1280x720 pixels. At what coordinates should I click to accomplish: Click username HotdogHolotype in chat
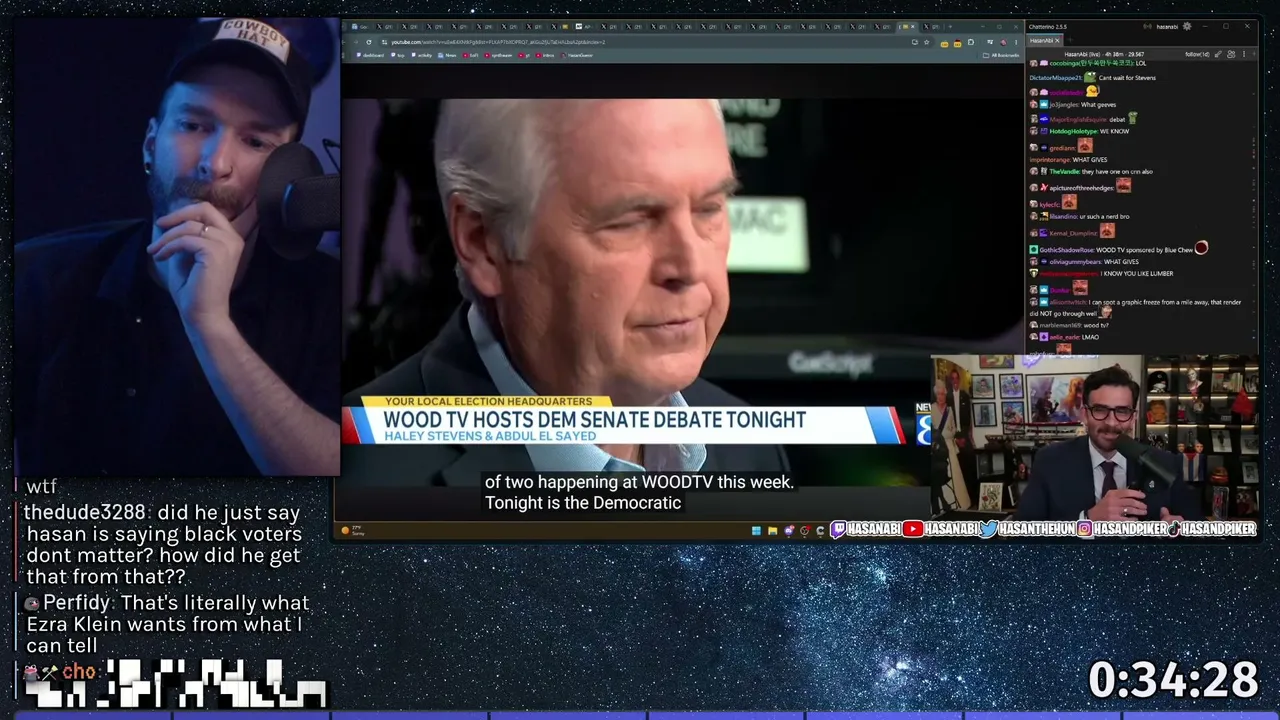1074,131
